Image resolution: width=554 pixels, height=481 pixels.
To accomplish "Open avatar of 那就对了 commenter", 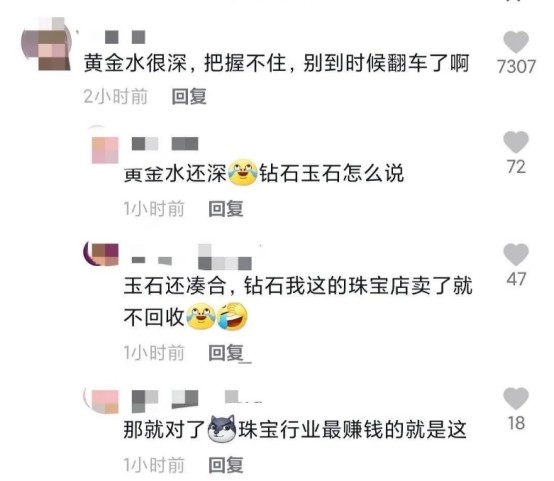I will pyautogui.click(x=102, y=400).
